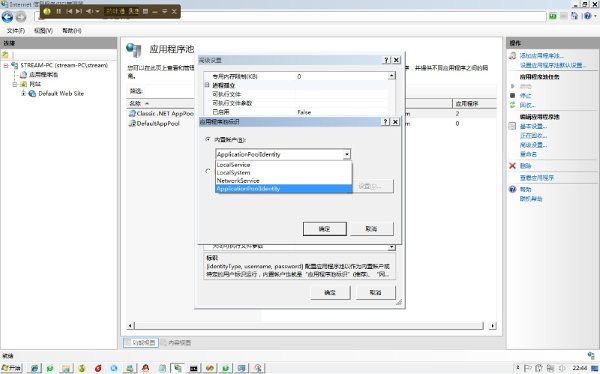Open advanced settings (高级设置) link in actions
600x374 pixels.
(533, 145)
